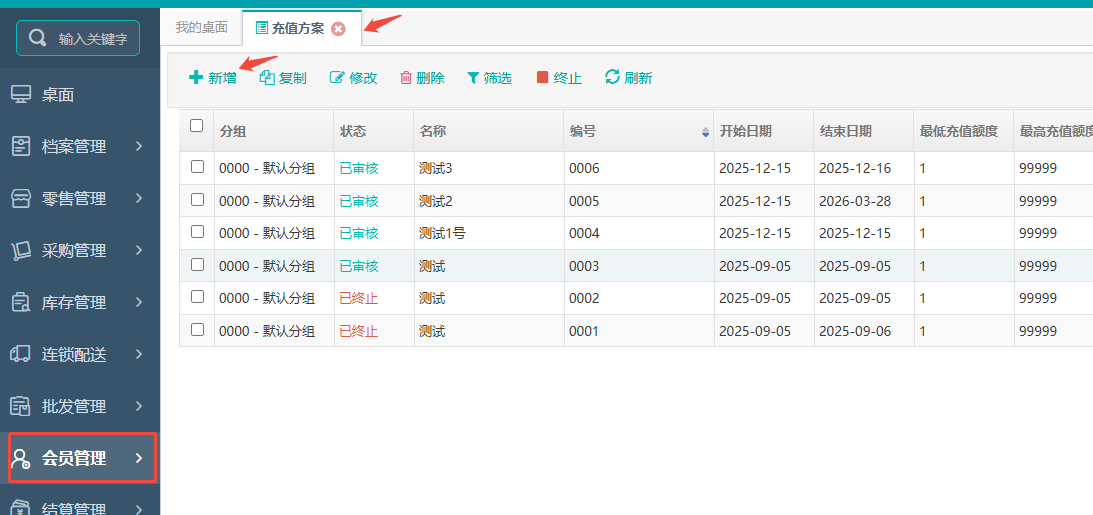Check the row numbered 0001
The image size is (1093, 515).
197,330
